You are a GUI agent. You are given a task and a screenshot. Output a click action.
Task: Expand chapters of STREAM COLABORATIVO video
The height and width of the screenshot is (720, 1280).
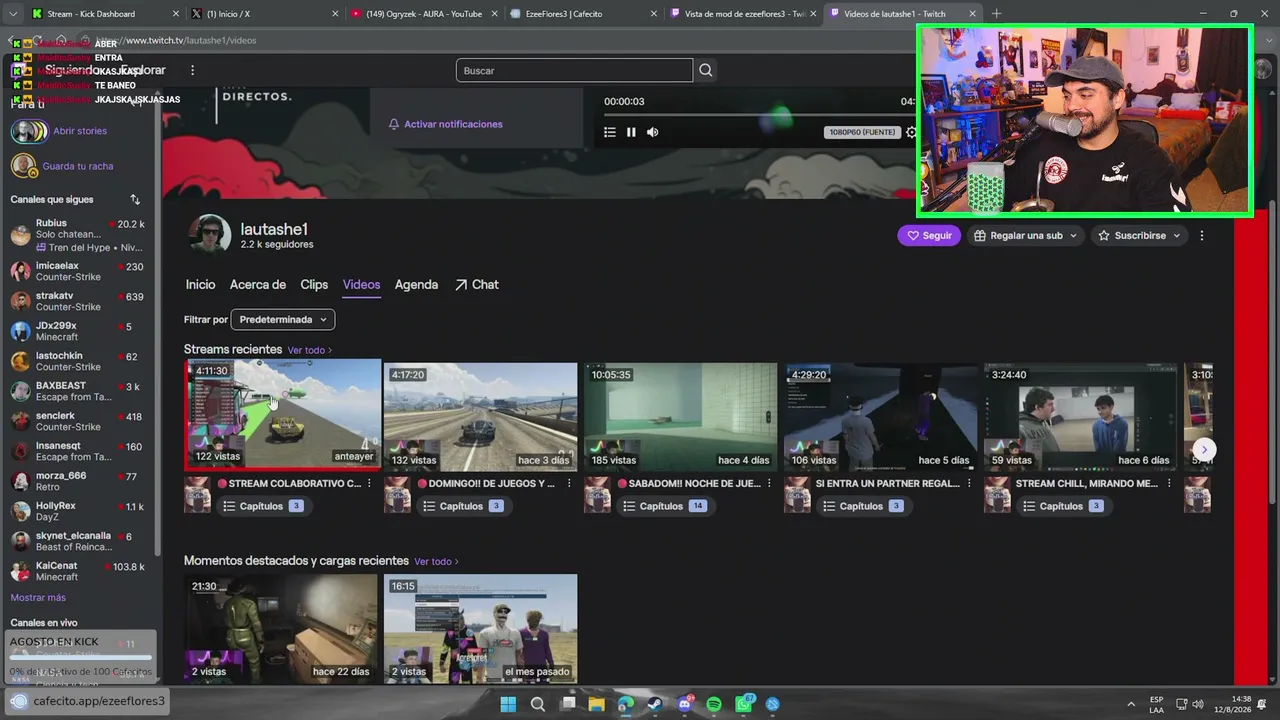[262, 506]
